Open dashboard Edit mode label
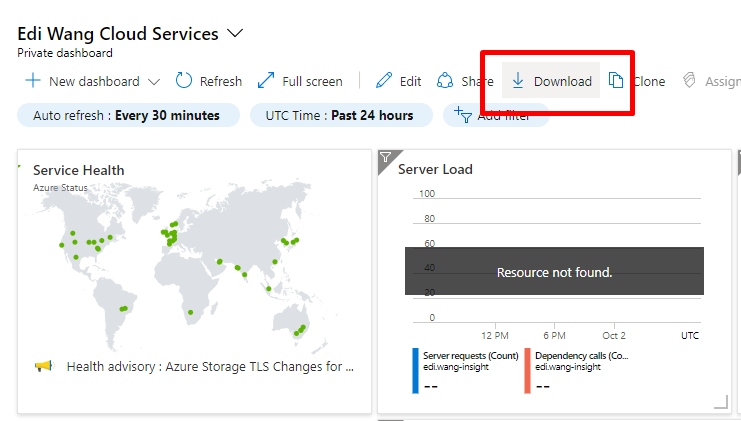Screen dimensions: 741x421 410,82
